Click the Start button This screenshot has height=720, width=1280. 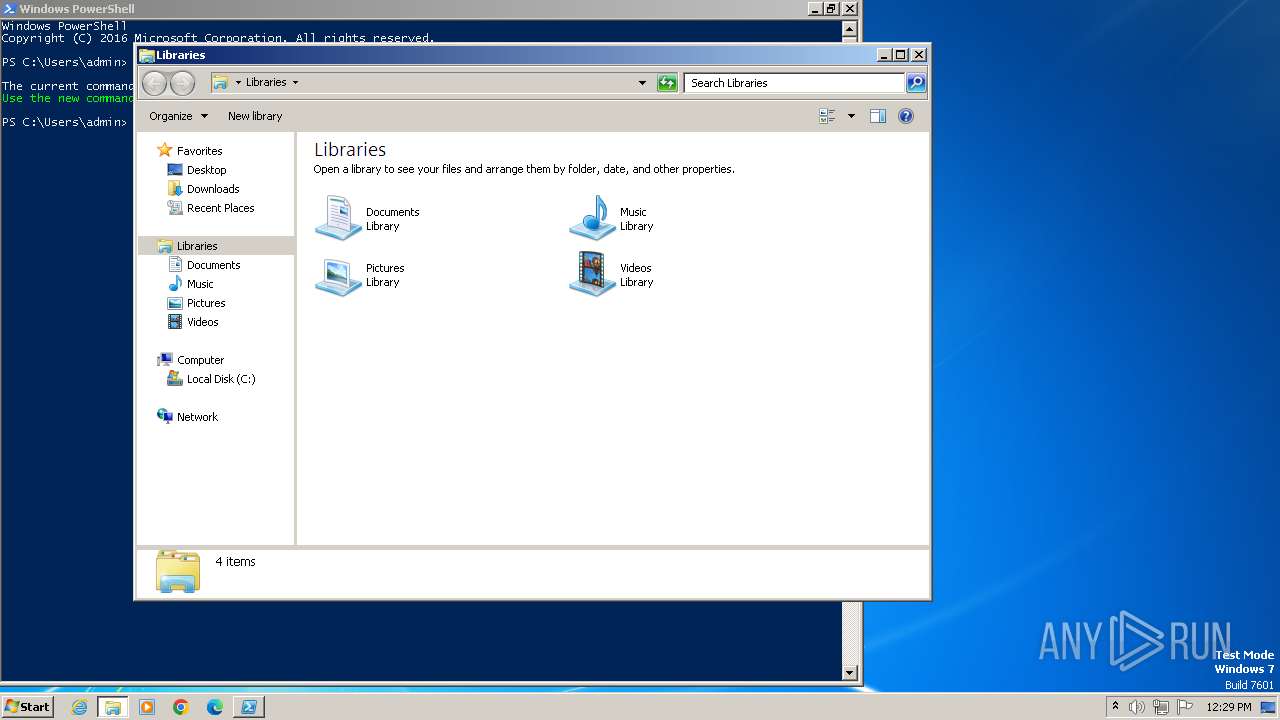(27, 707)
